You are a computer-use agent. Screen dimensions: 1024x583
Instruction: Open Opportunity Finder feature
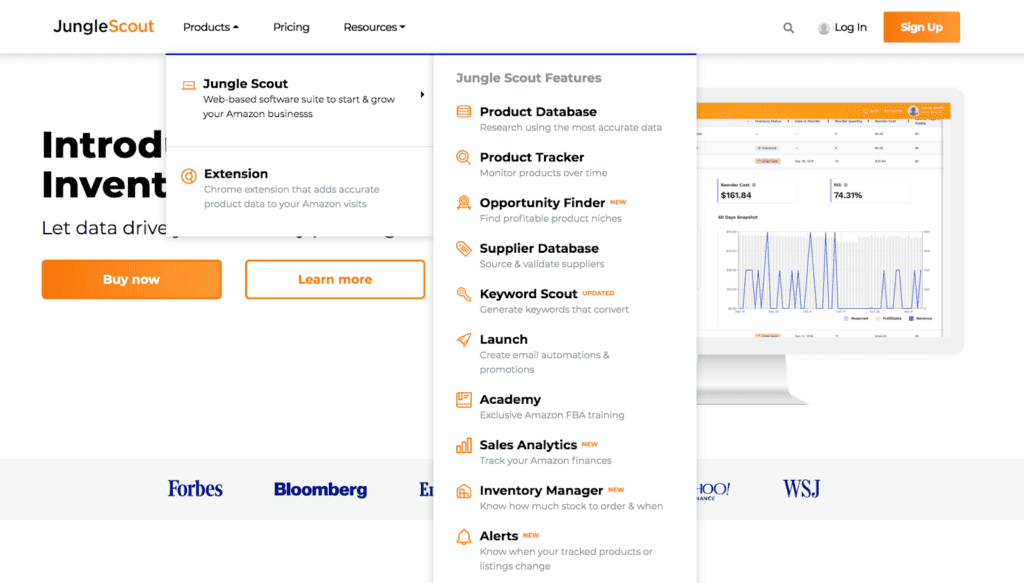[x=542, y=203]
